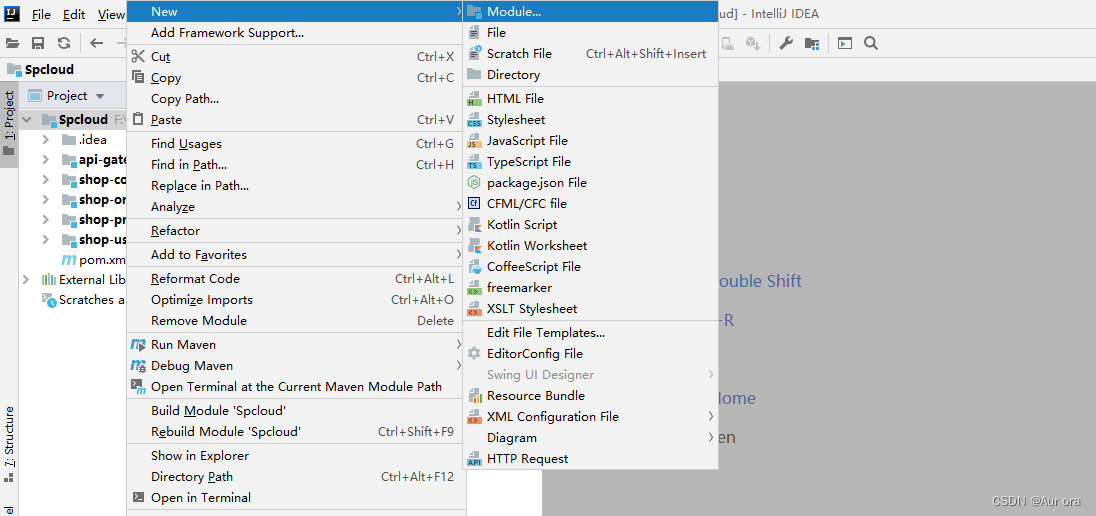The width and height of the screenshot is (1096, 516).
Task: Open the File menu
Action: (x=41, y=14)
